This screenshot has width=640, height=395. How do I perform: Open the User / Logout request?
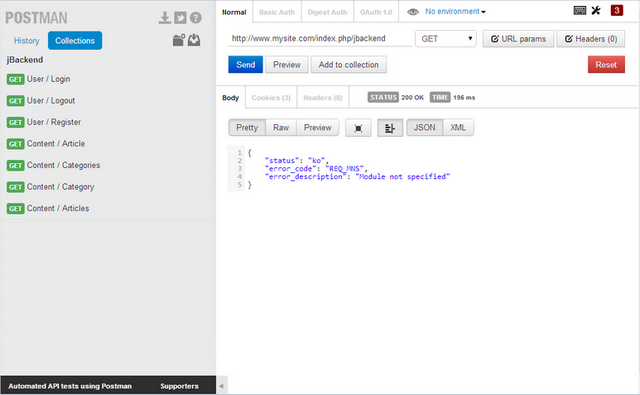(x=51, y=101)
